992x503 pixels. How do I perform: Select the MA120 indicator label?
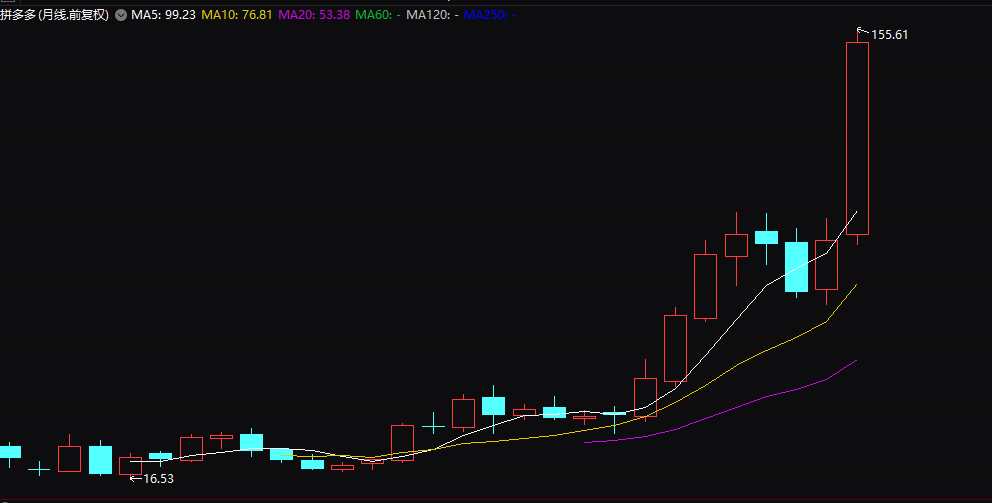click(x=432, y=15)
